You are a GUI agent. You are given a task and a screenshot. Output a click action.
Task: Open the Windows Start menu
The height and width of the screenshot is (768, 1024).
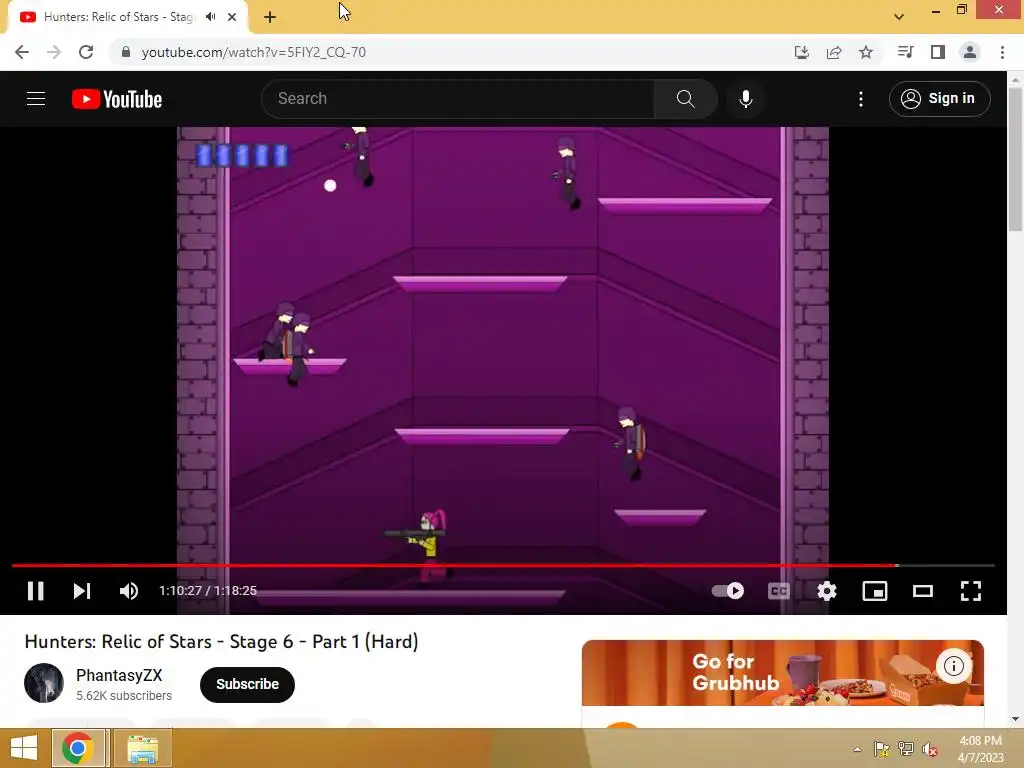24,748
